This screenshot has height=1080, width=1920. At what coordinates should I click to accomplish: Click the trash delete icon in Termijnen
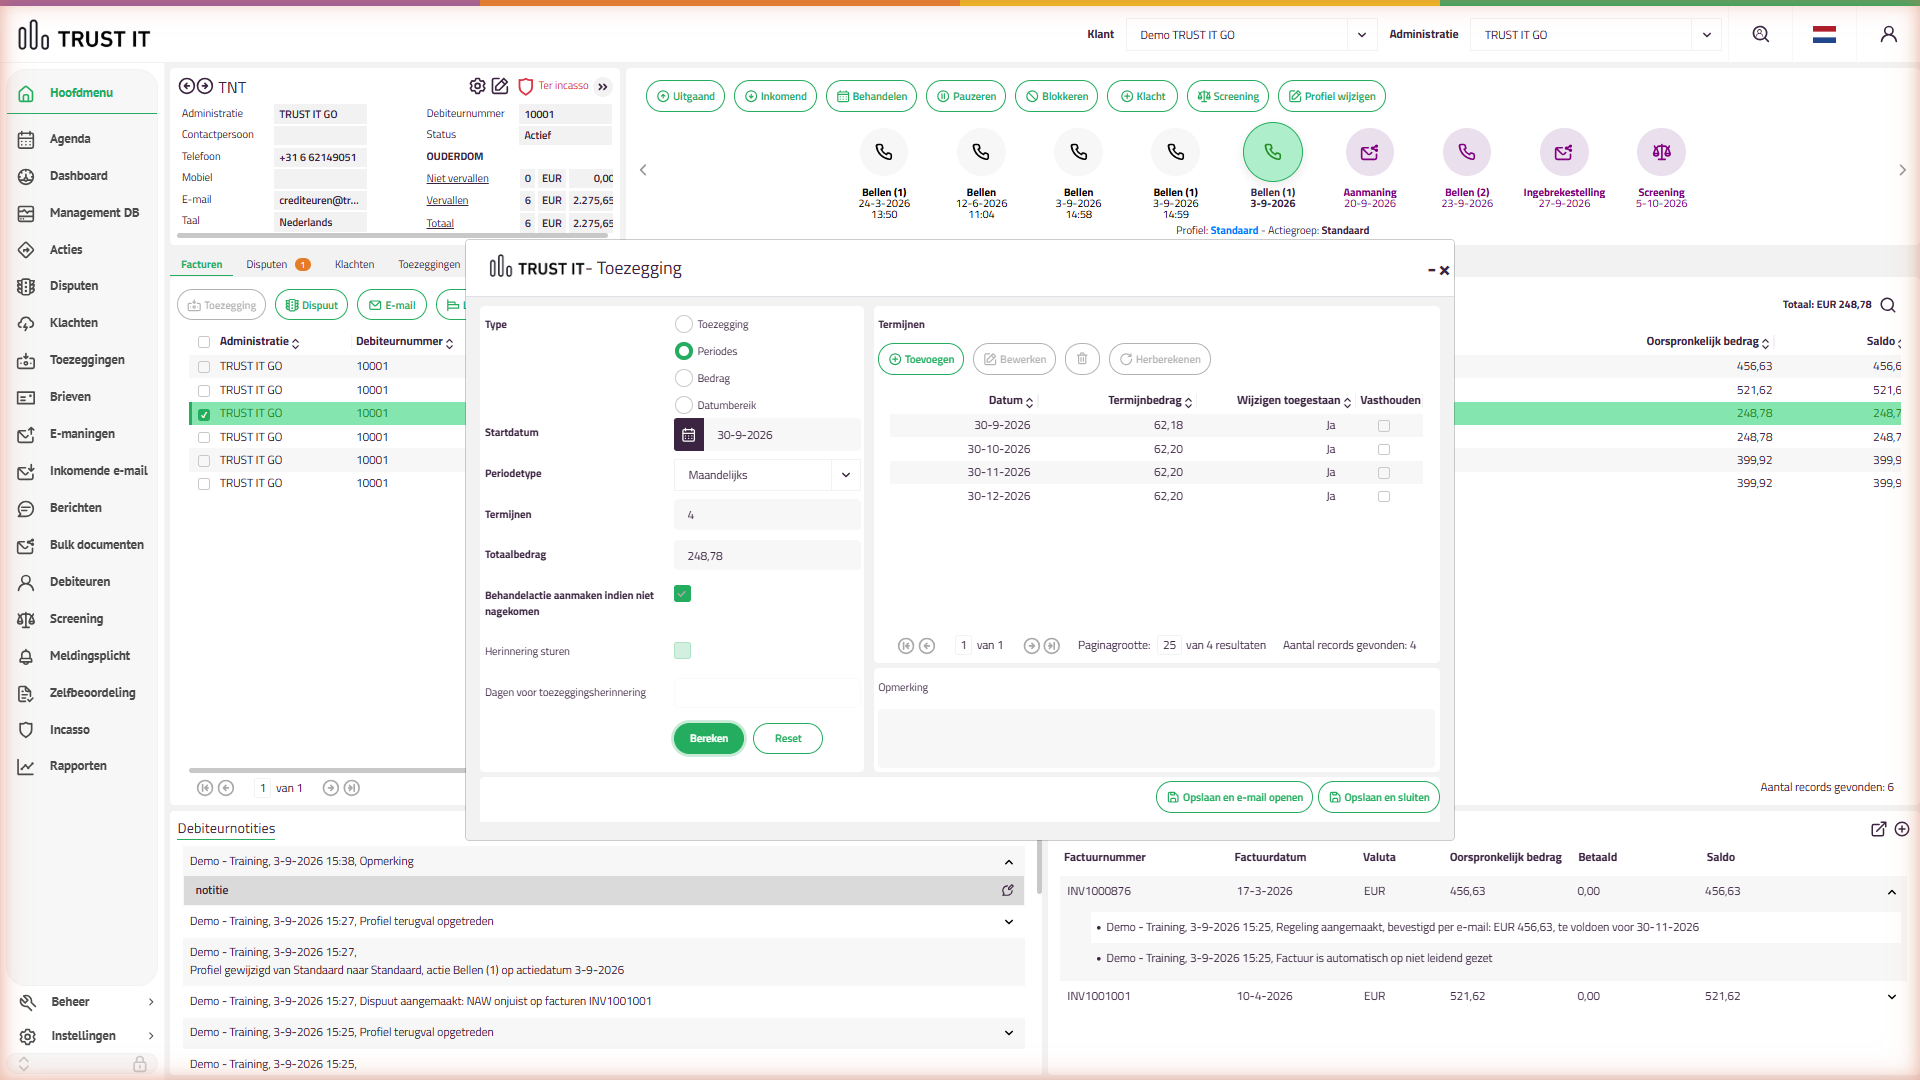[x=1082, y=359]
